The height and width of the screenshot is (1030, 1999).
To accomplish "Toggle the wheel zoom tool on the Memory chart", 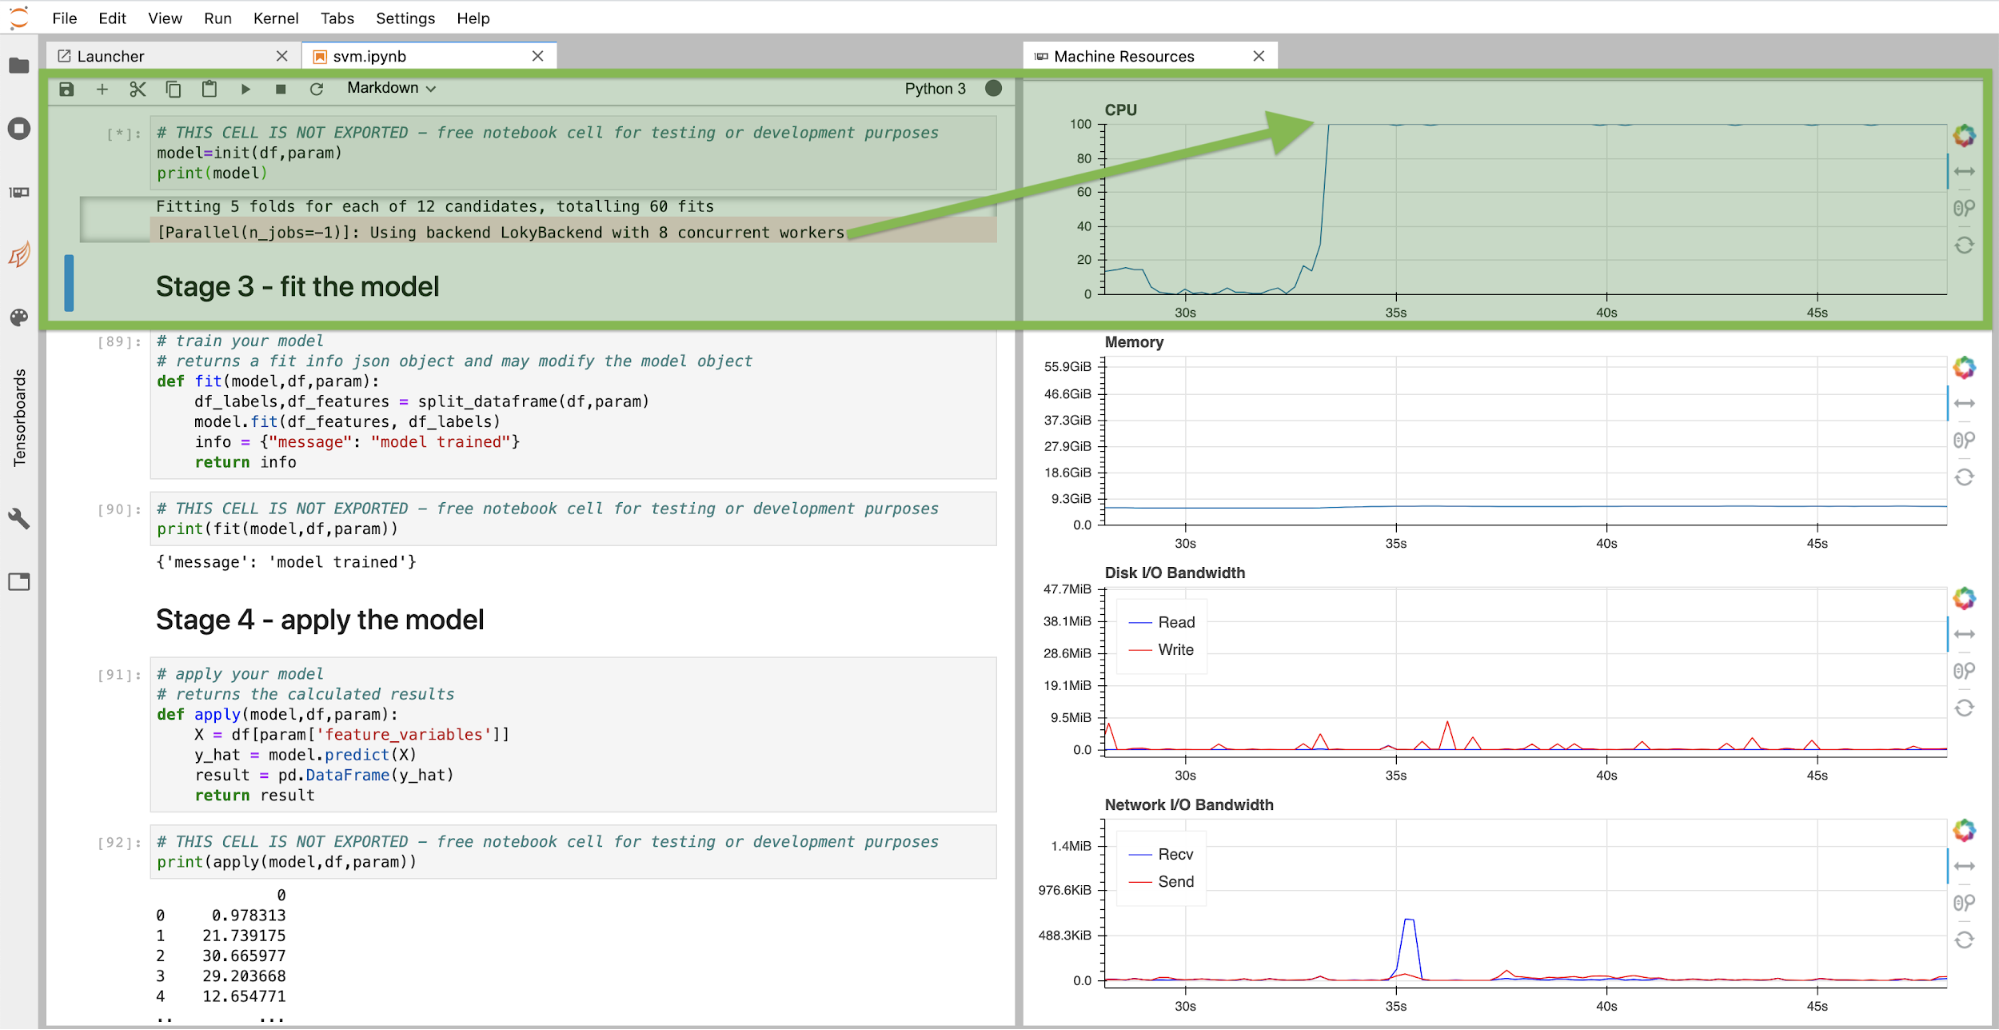I will click(x=1964, y=440).
